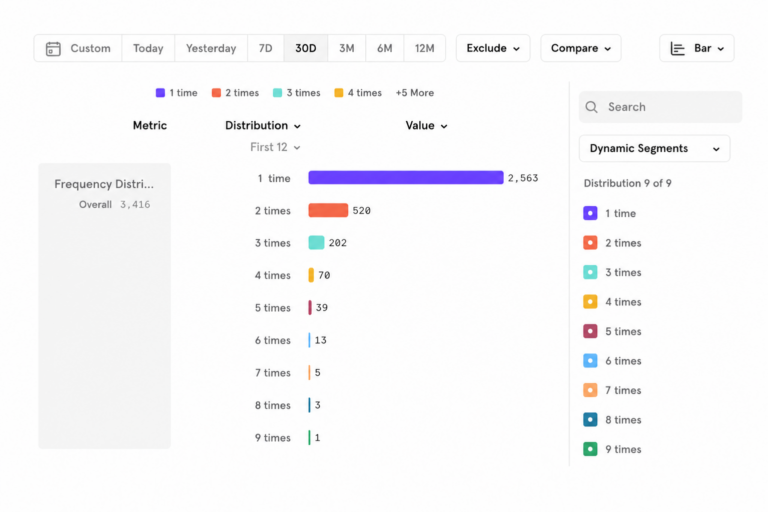Select the Frequency Distri... metric card

104,306
